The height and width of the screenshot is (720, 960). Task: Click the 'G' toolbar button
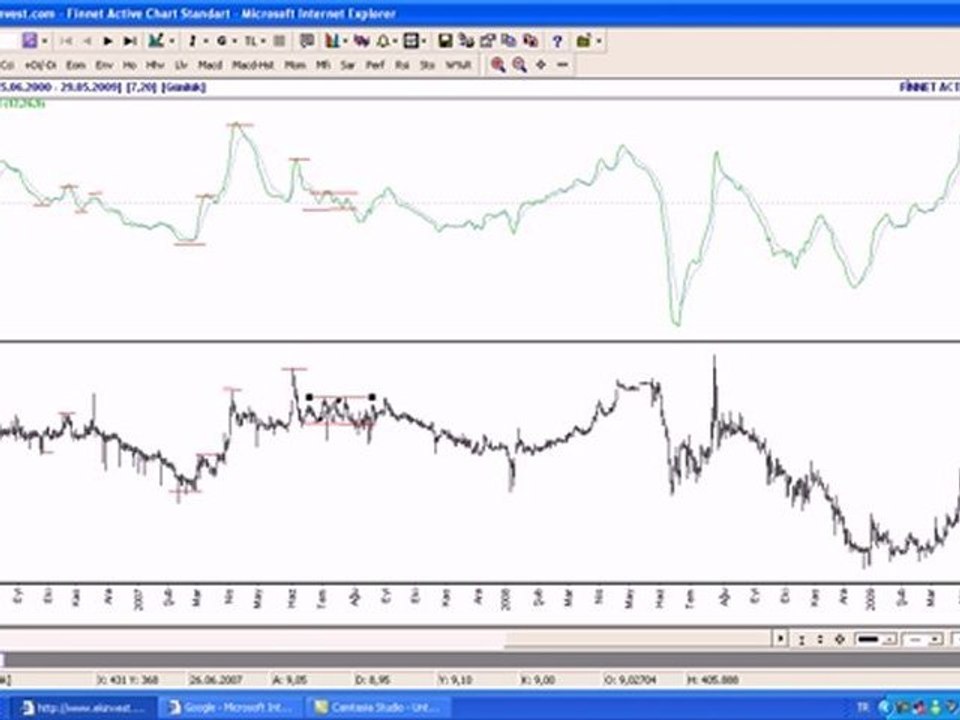tap(221, 41)
